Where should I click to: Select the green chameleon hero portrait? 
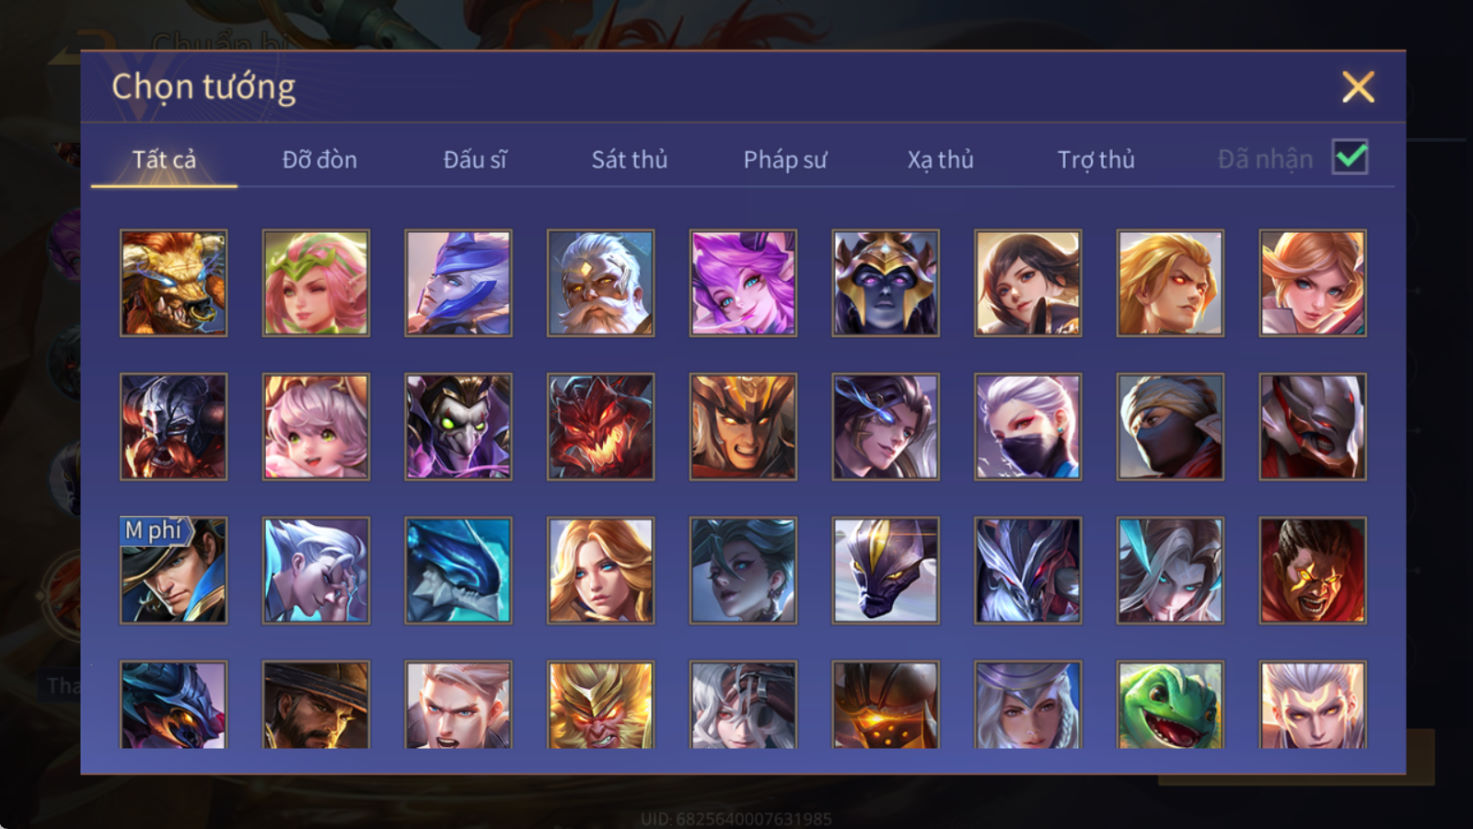[x=1170, y=705]
